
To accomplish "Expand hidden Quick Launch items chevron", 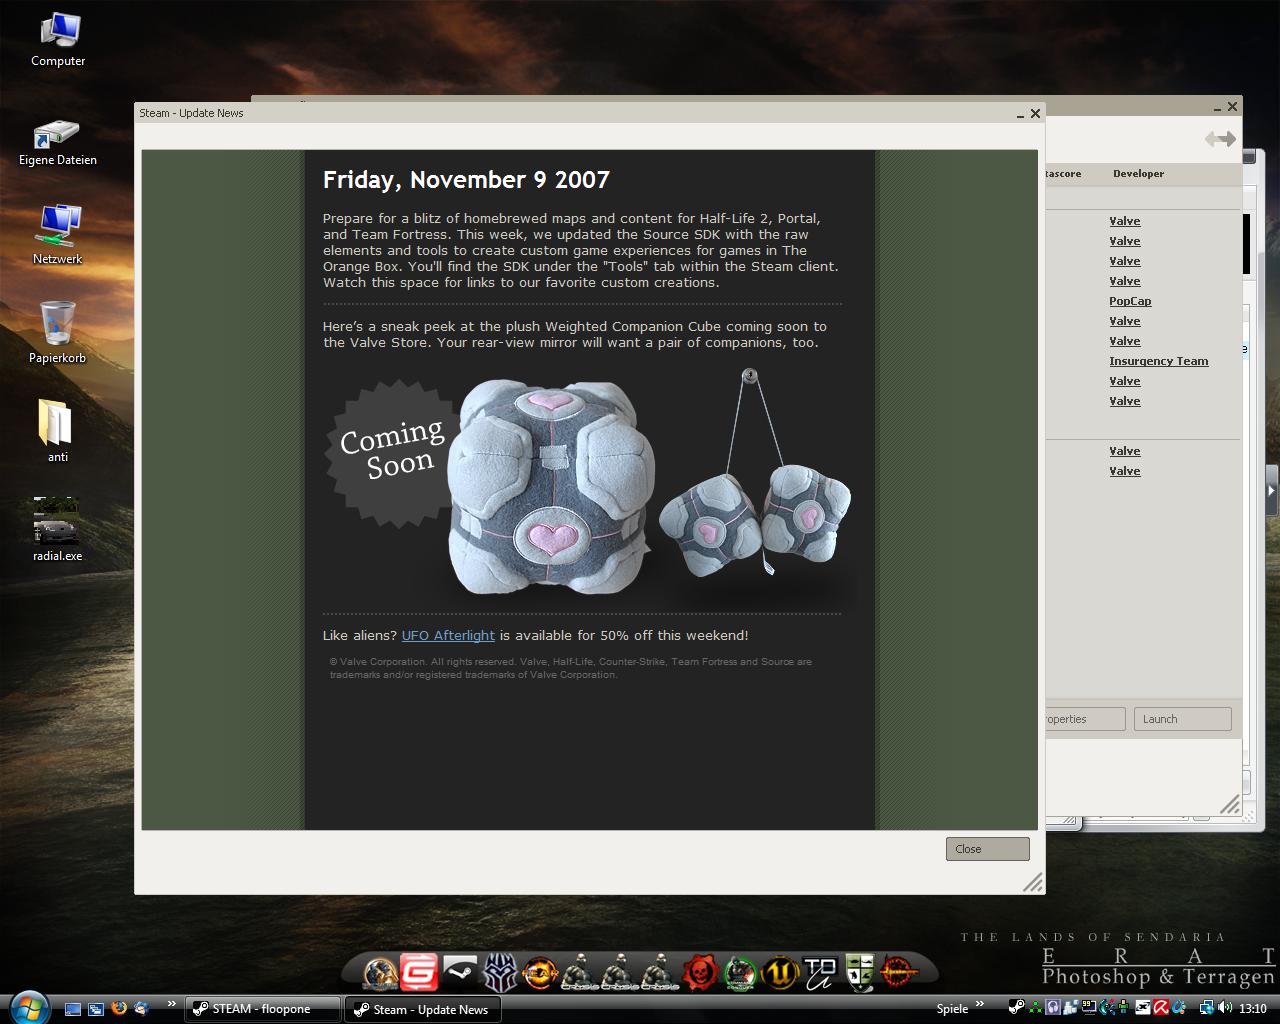I will pos(171,1004).
